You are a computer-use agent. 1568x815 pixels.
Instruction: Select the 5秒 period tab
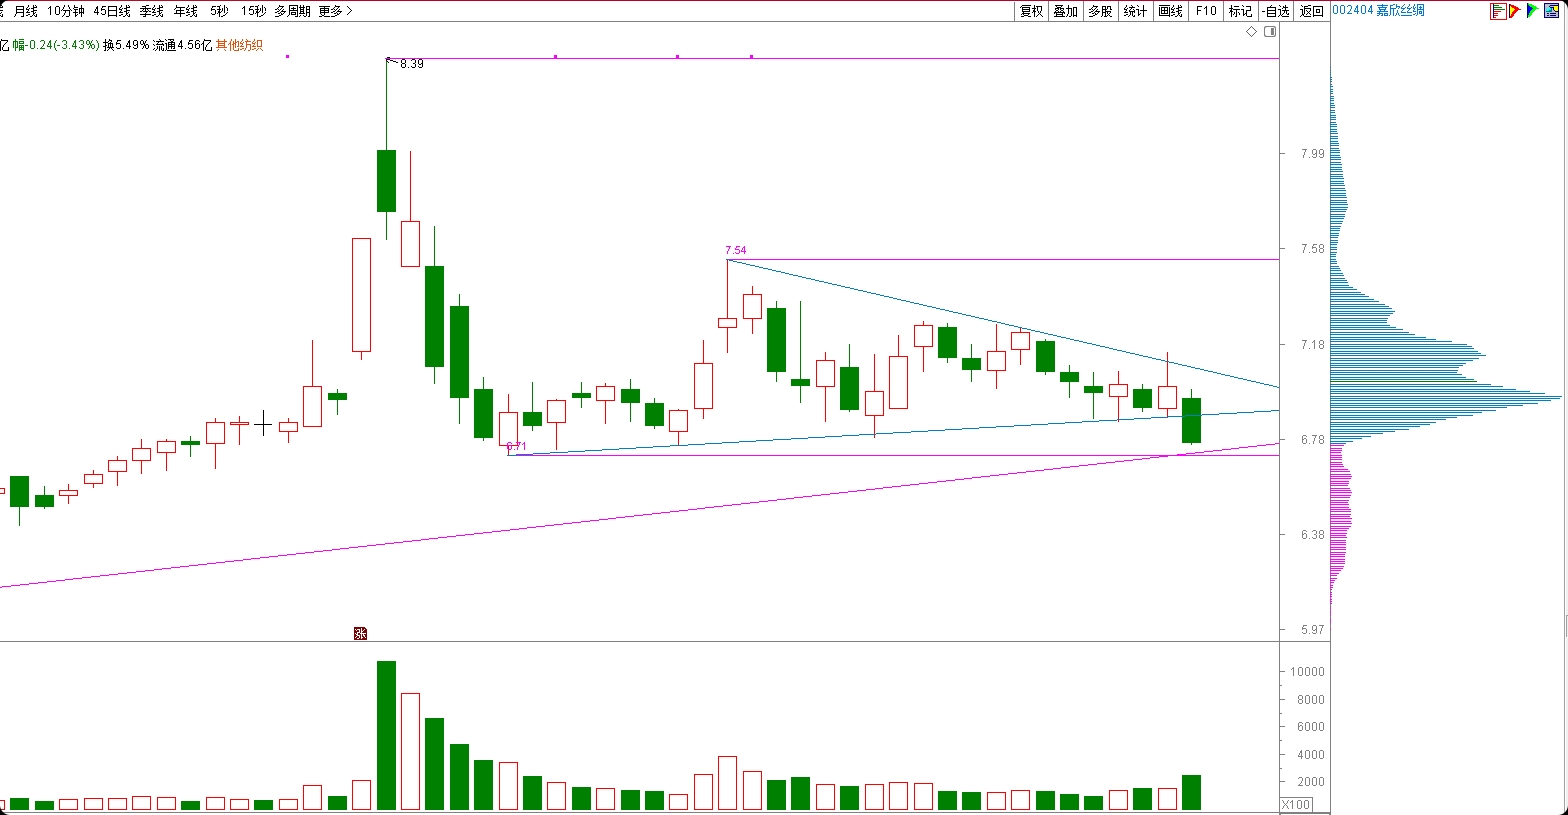tap(219, 11)
